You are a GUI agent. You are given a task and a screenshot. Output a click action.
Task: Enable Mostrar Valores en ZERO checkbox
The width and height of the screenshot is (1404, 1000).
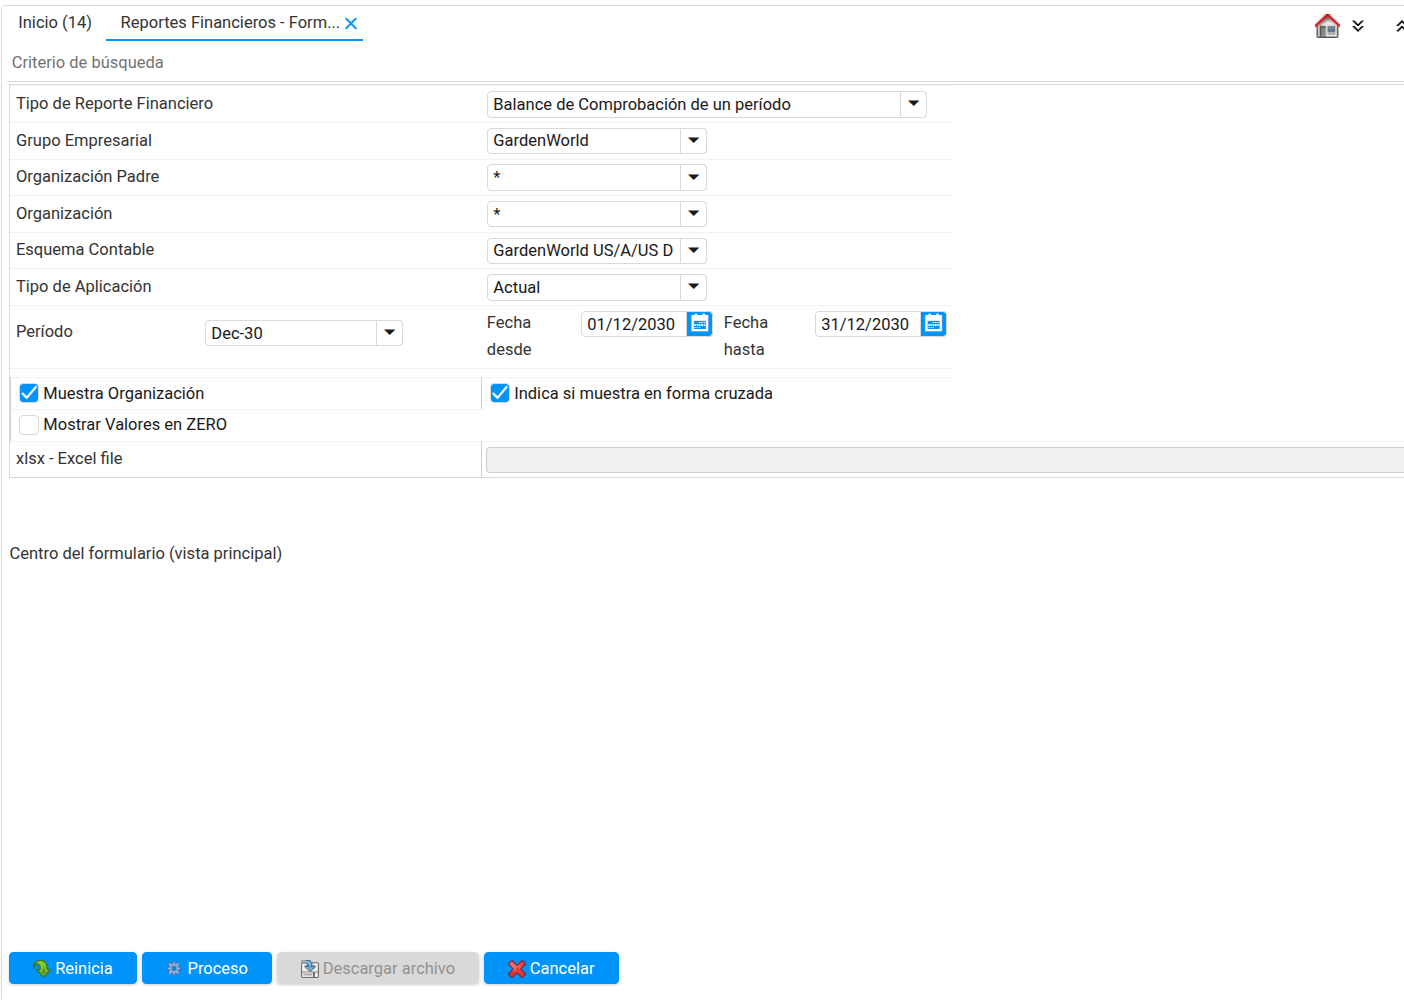29,425
